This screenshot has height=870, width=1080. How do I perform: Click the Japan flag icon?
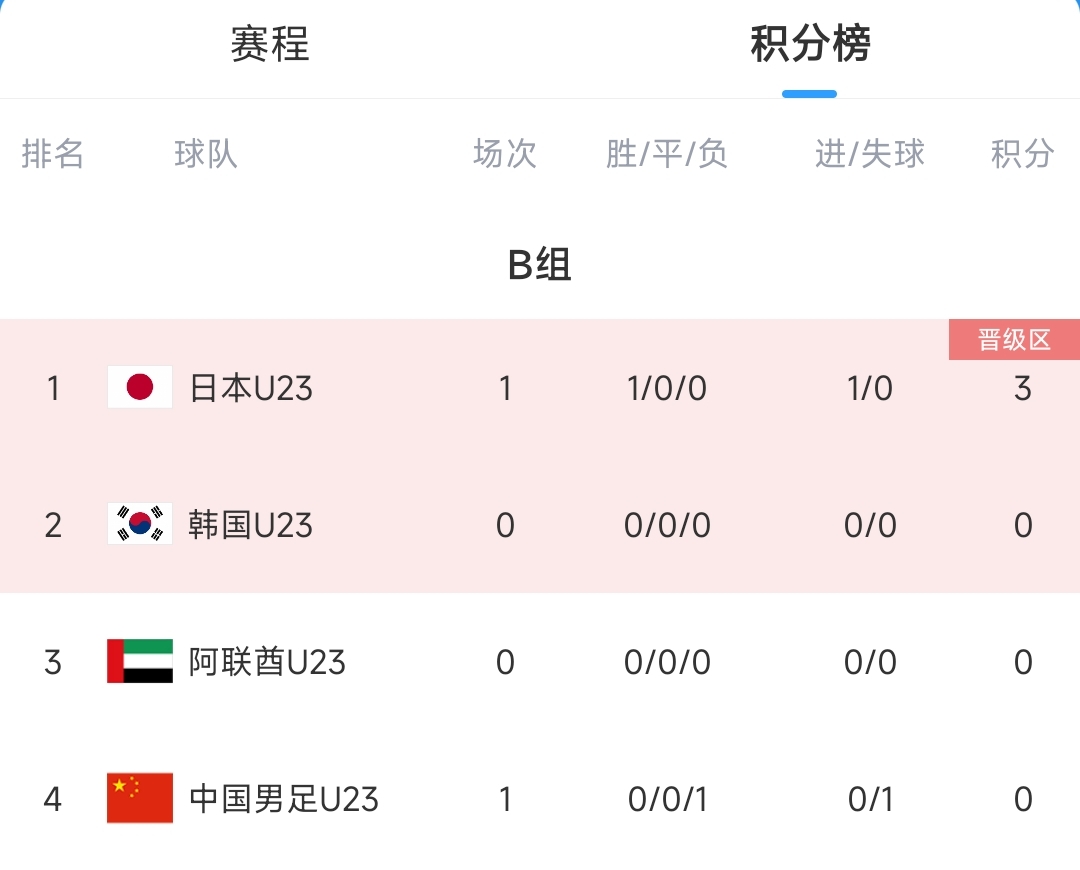(x=140, y=387)
